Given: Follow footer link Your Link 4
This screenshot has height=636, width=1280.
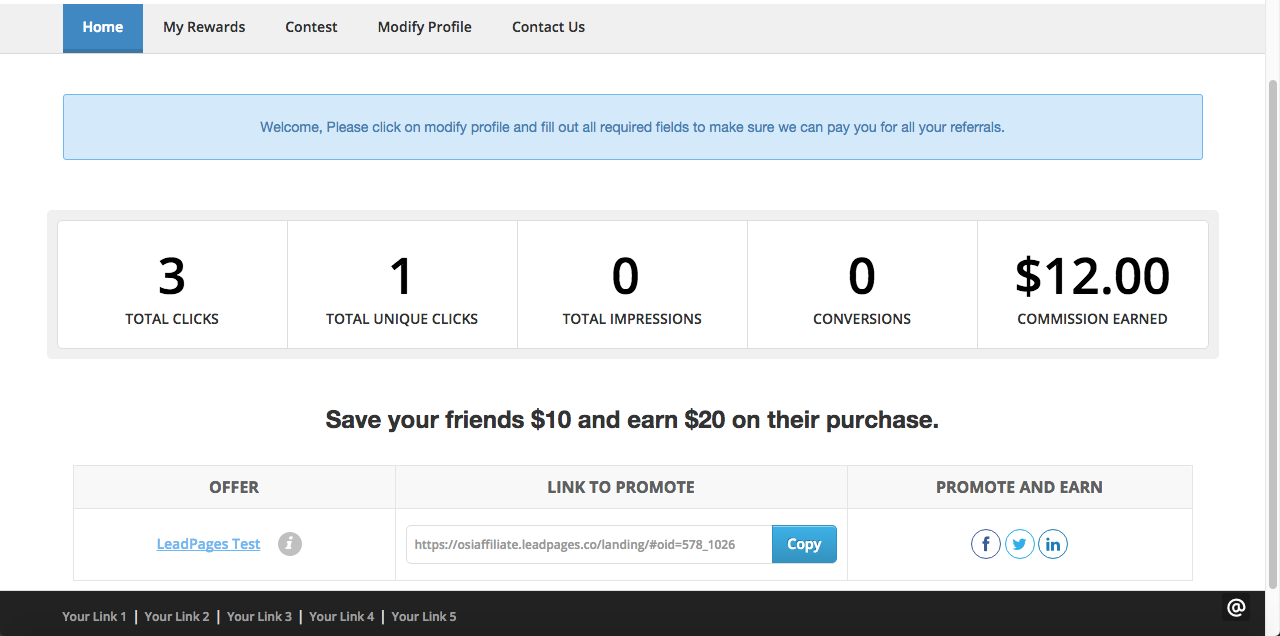Looking at the screenshot, I should click(x=342, y=617).
